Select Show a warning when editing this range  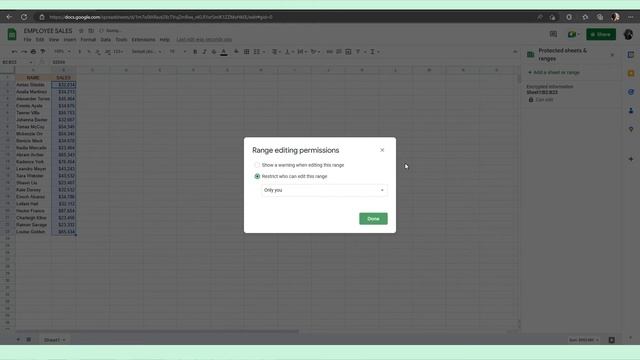[x=257, y=165]
